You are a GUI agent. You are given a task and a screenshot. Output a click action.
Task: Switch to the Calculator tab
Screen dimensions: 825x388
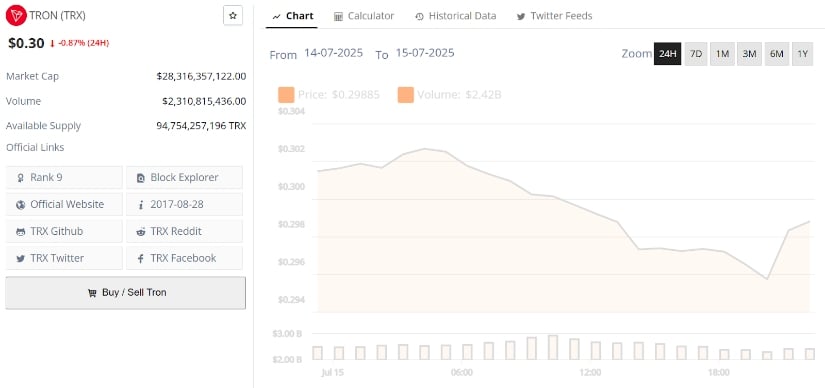(x=364, y=16)
